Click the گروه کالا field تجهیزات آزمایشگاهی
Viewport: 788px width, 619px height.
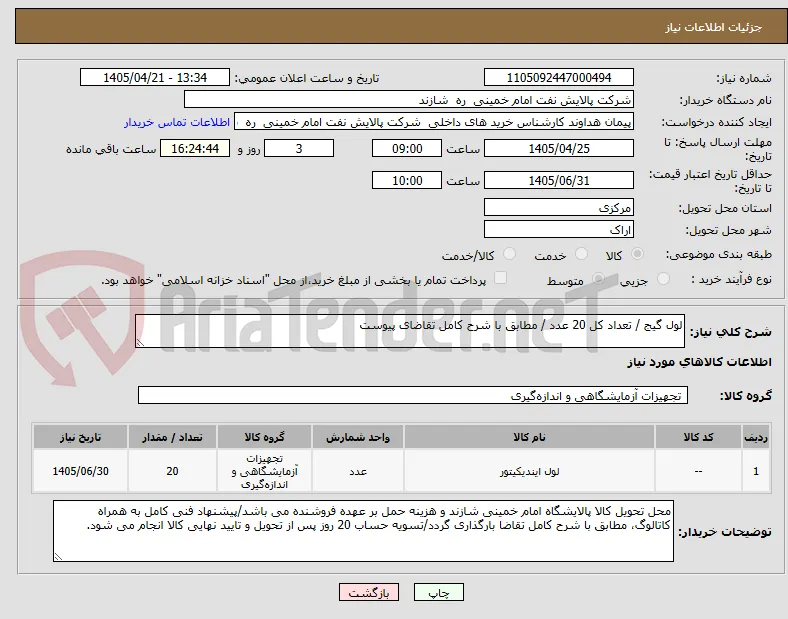[x=413, y=395]
